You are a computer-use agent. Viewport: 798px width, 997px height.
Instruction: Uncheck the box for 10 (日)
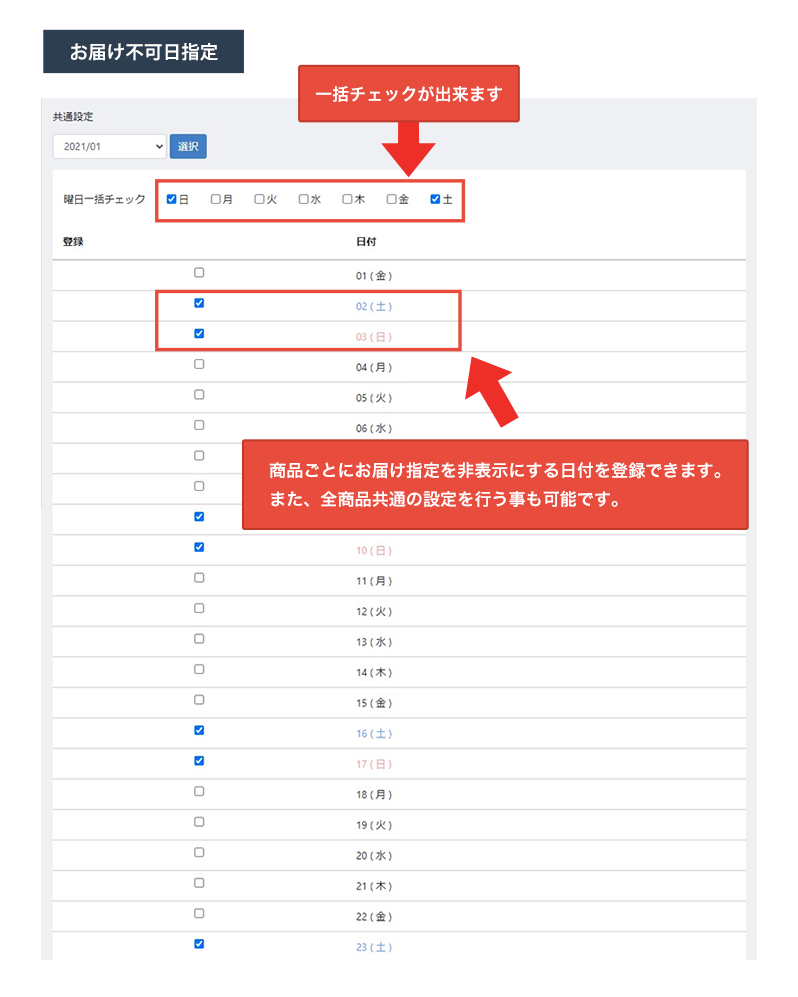click(199, 547)
